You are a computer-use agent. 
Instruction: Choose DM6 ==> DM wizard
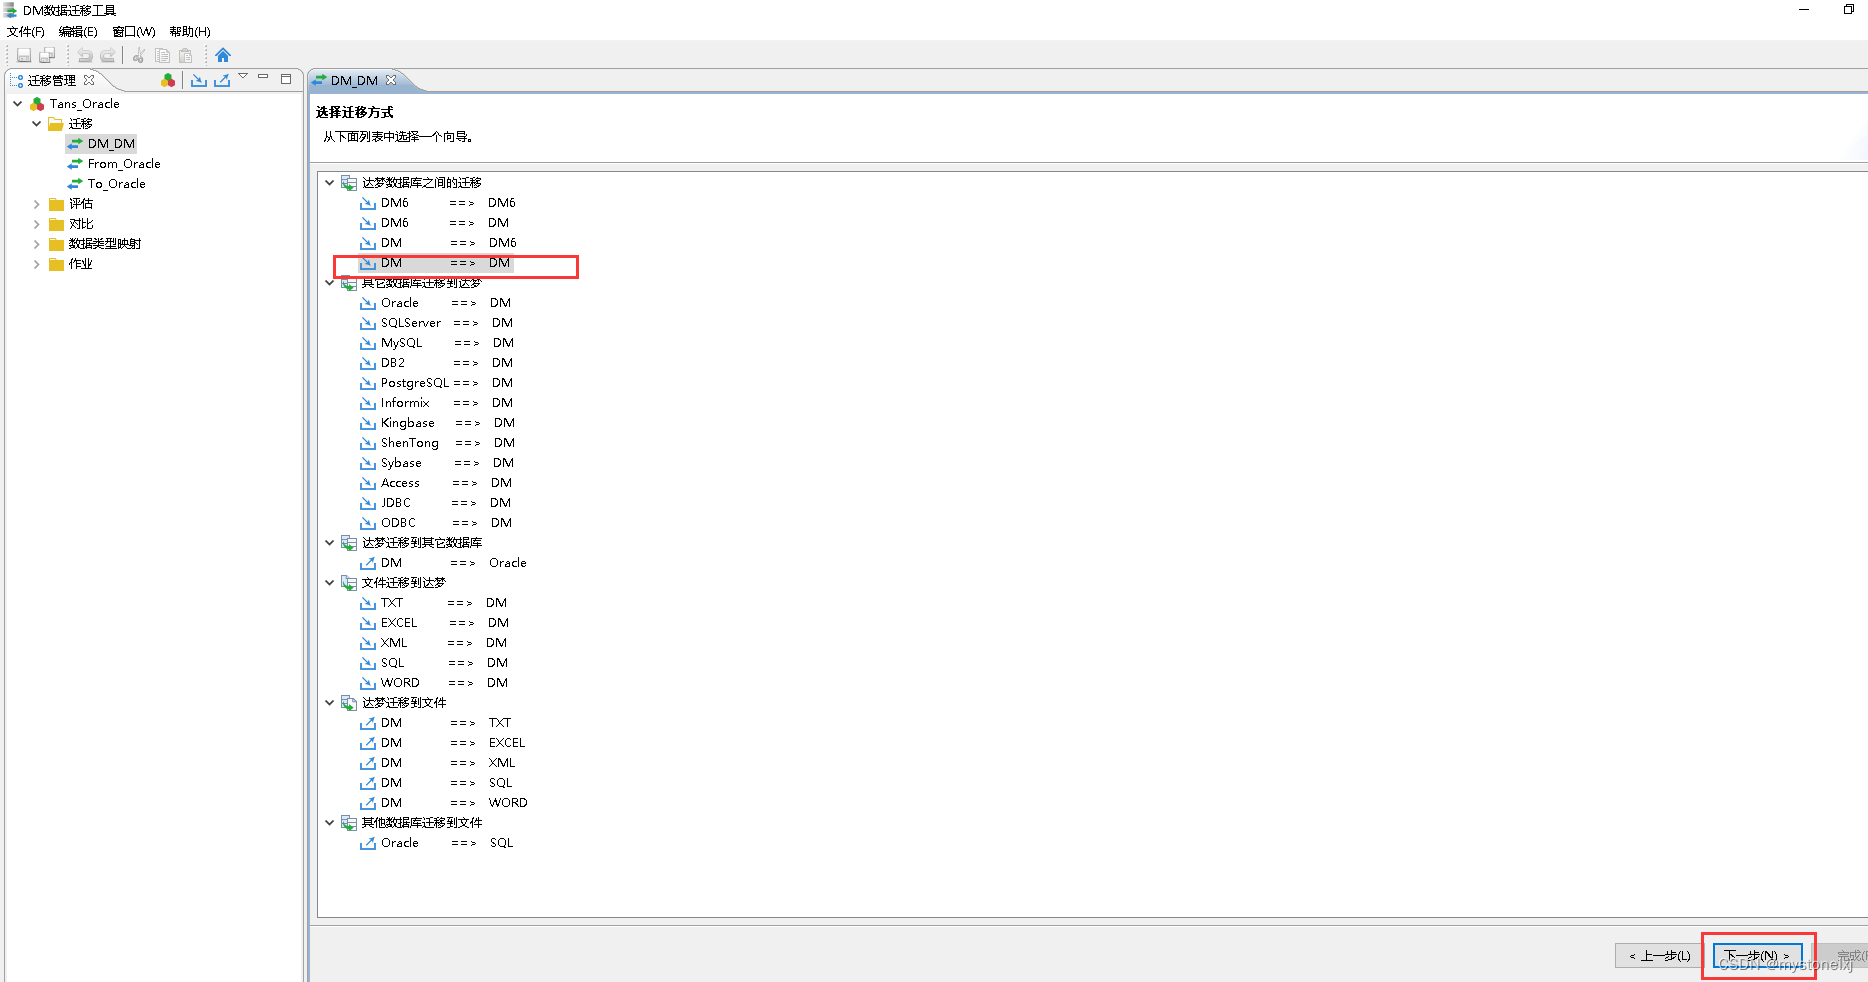[x=435, y=223]
